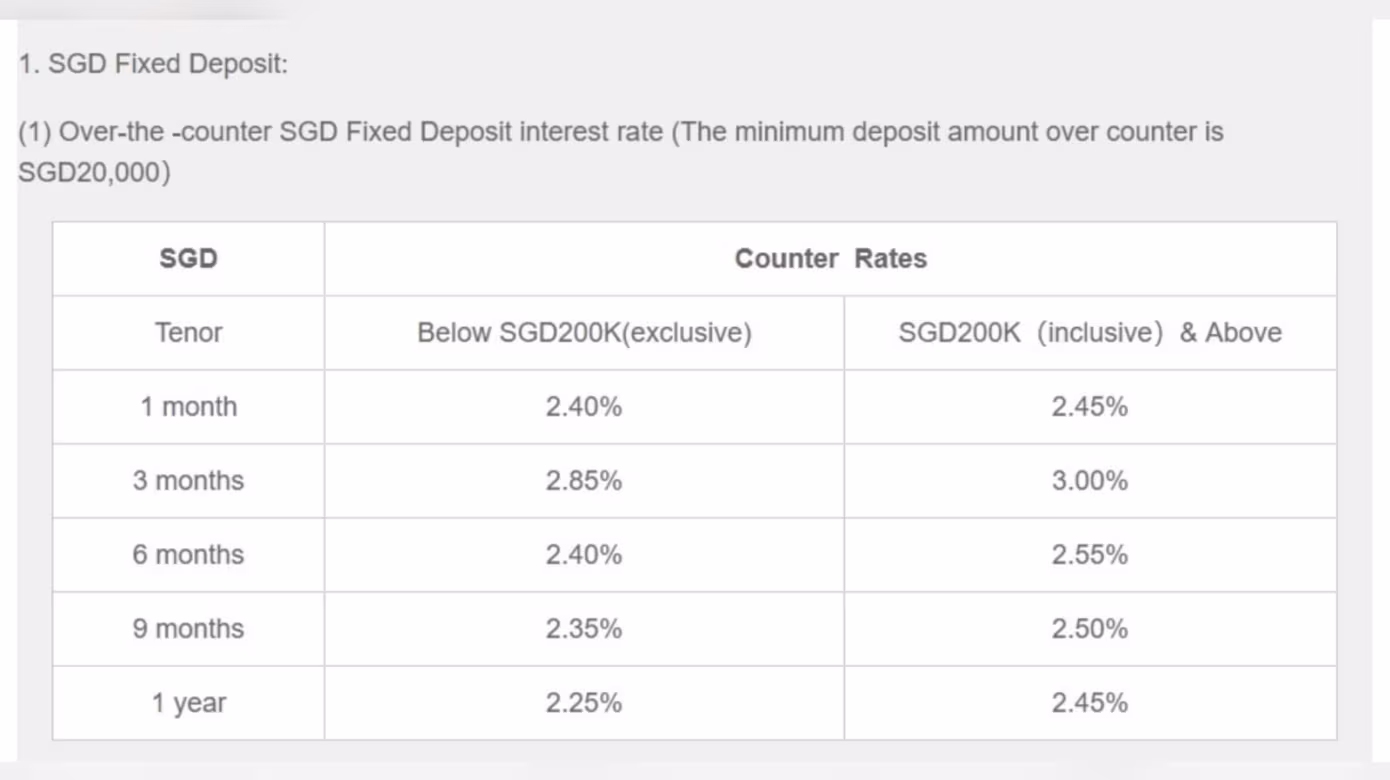Click the 2.85% rate for 3 months
The width and height of the screenshot is (1390, 780).
coord(584,481)
